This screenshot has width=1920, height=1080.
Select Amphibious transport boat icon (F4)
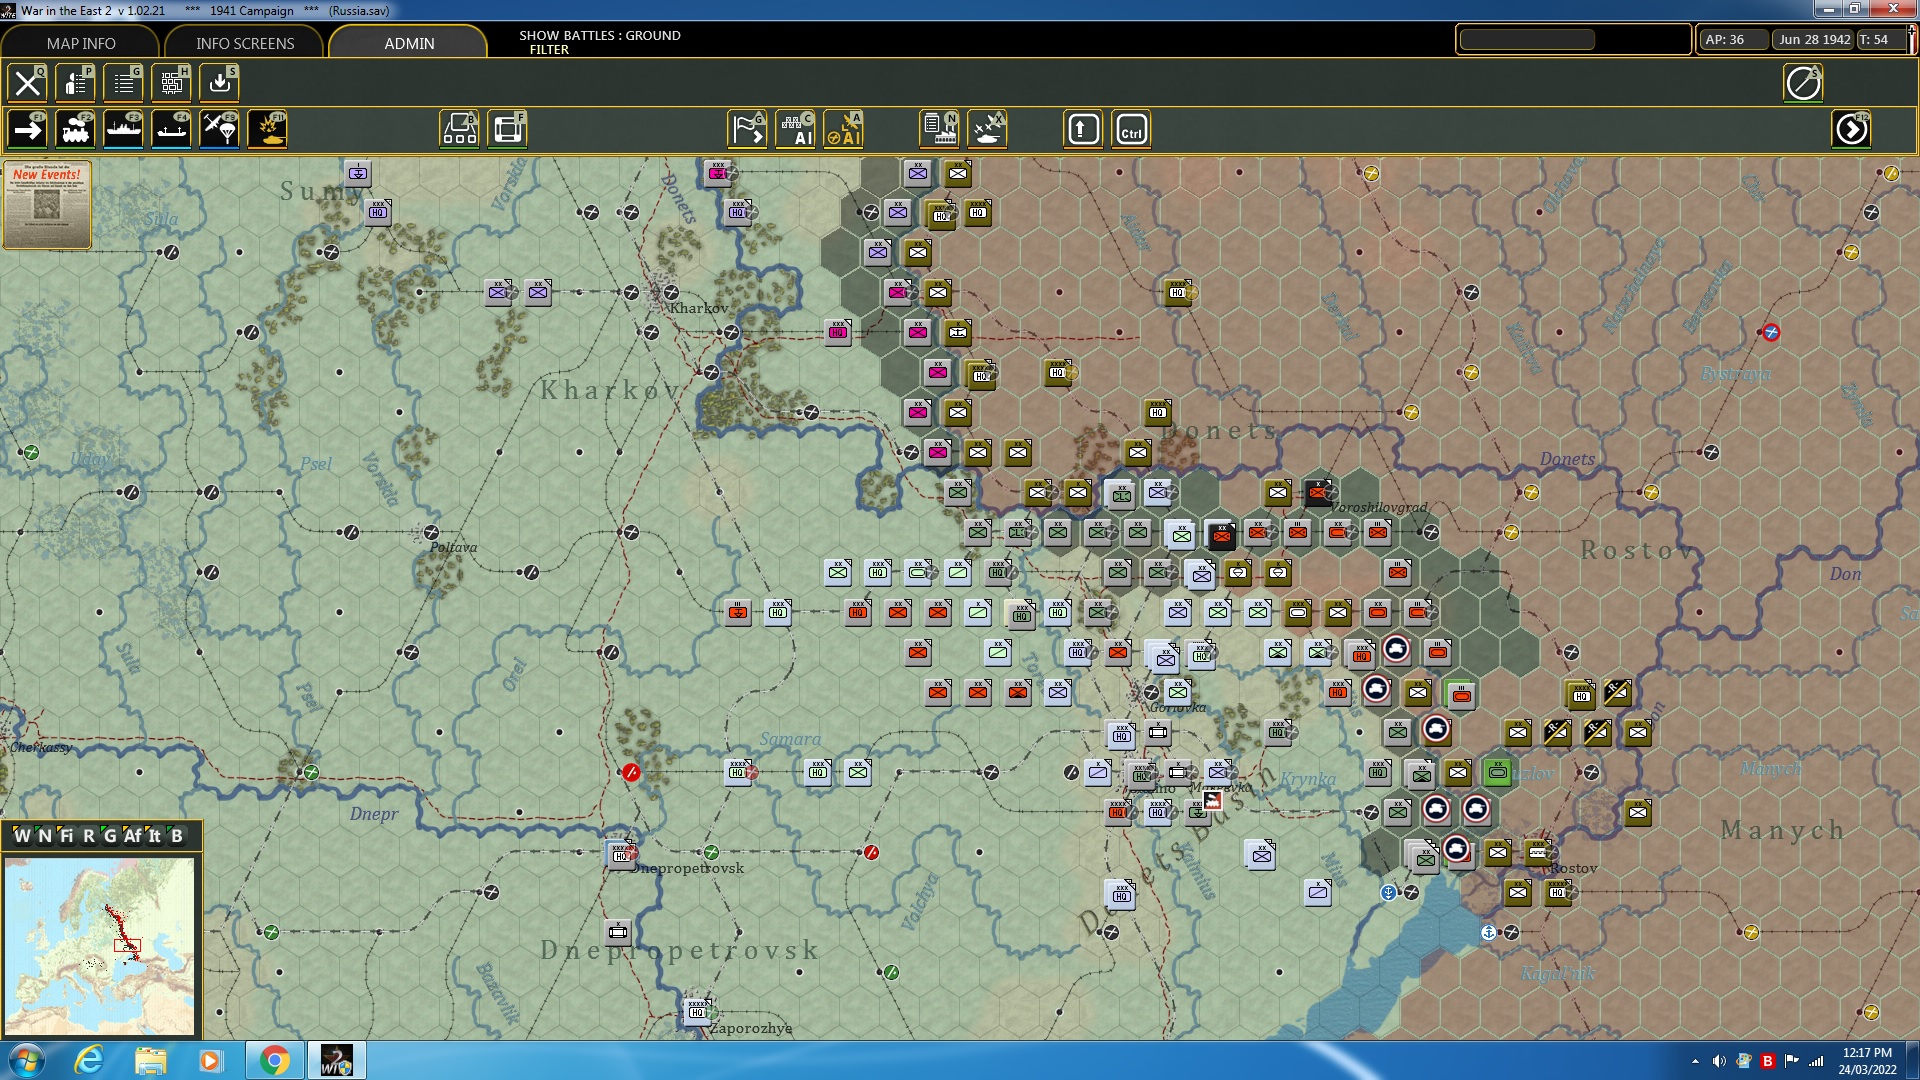click(x=172, y=130)
